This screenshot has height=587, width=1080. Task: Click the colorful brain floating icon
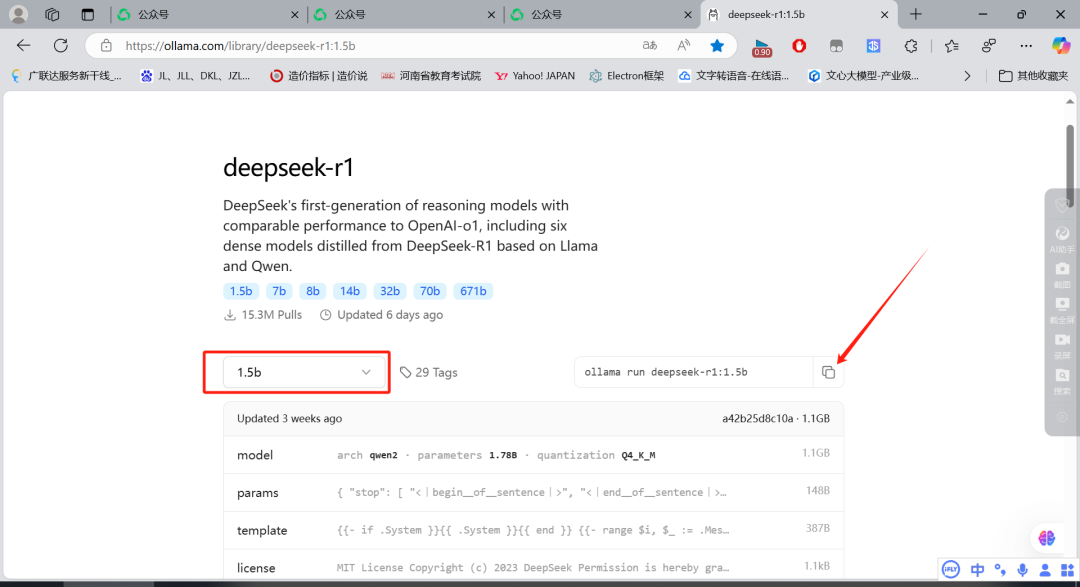click(1046, 537)
